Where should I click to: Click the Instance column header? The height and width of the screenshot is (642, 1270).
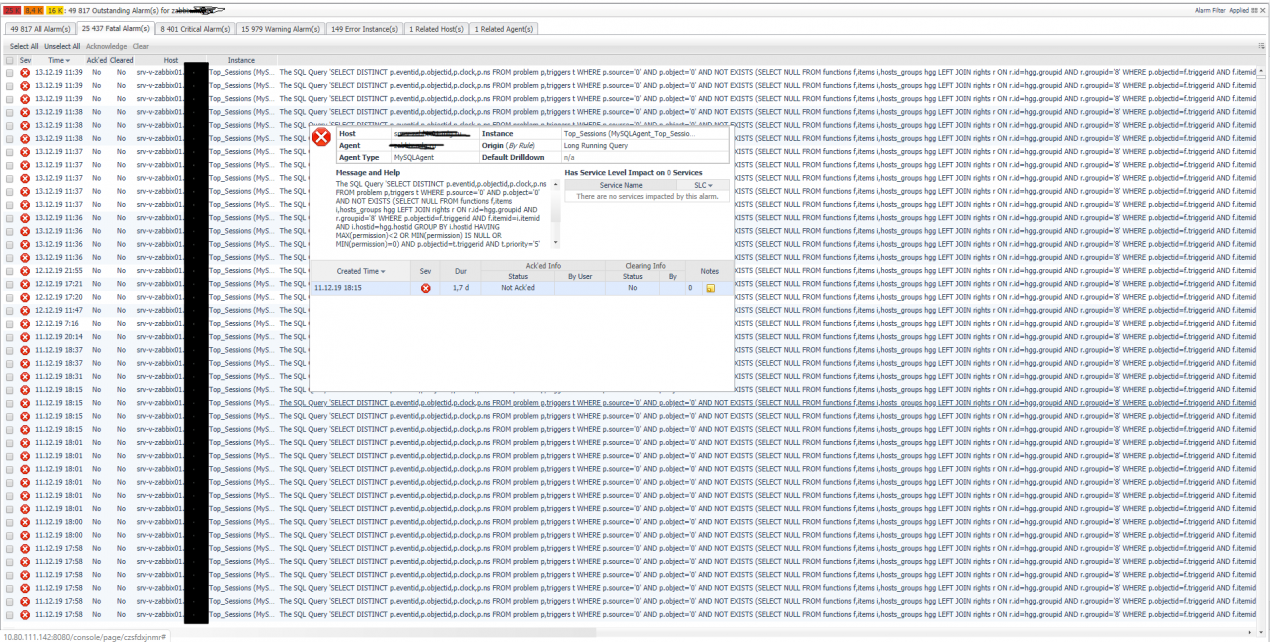pos(241,60)
